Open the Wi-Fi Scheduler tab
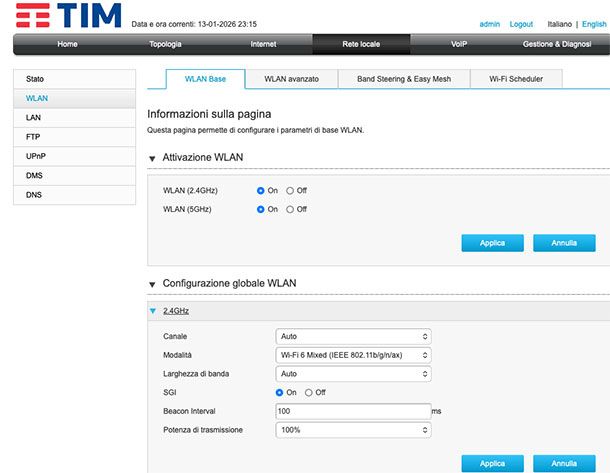 pos(516,79)
